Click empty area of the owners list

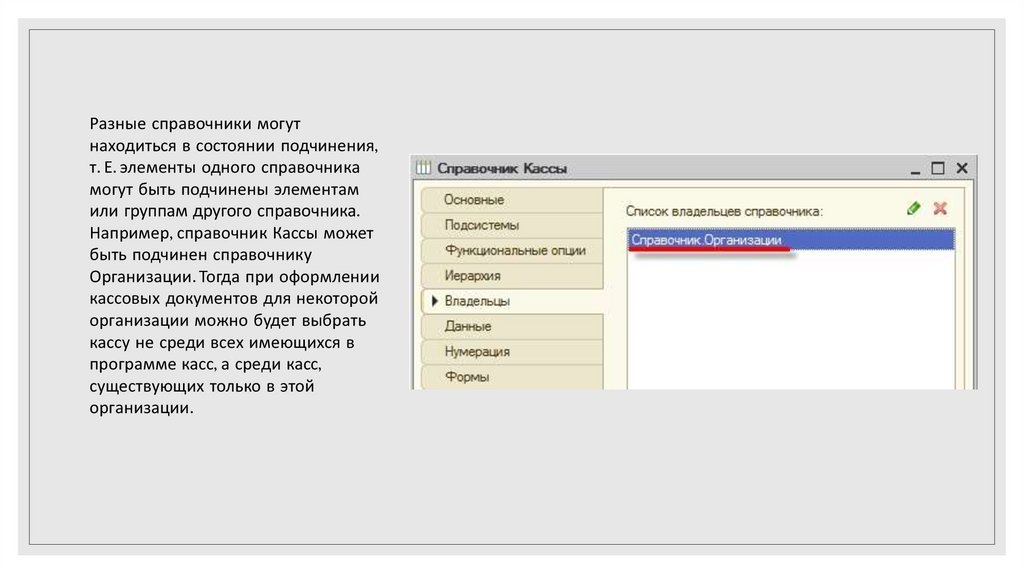(790, 320)
